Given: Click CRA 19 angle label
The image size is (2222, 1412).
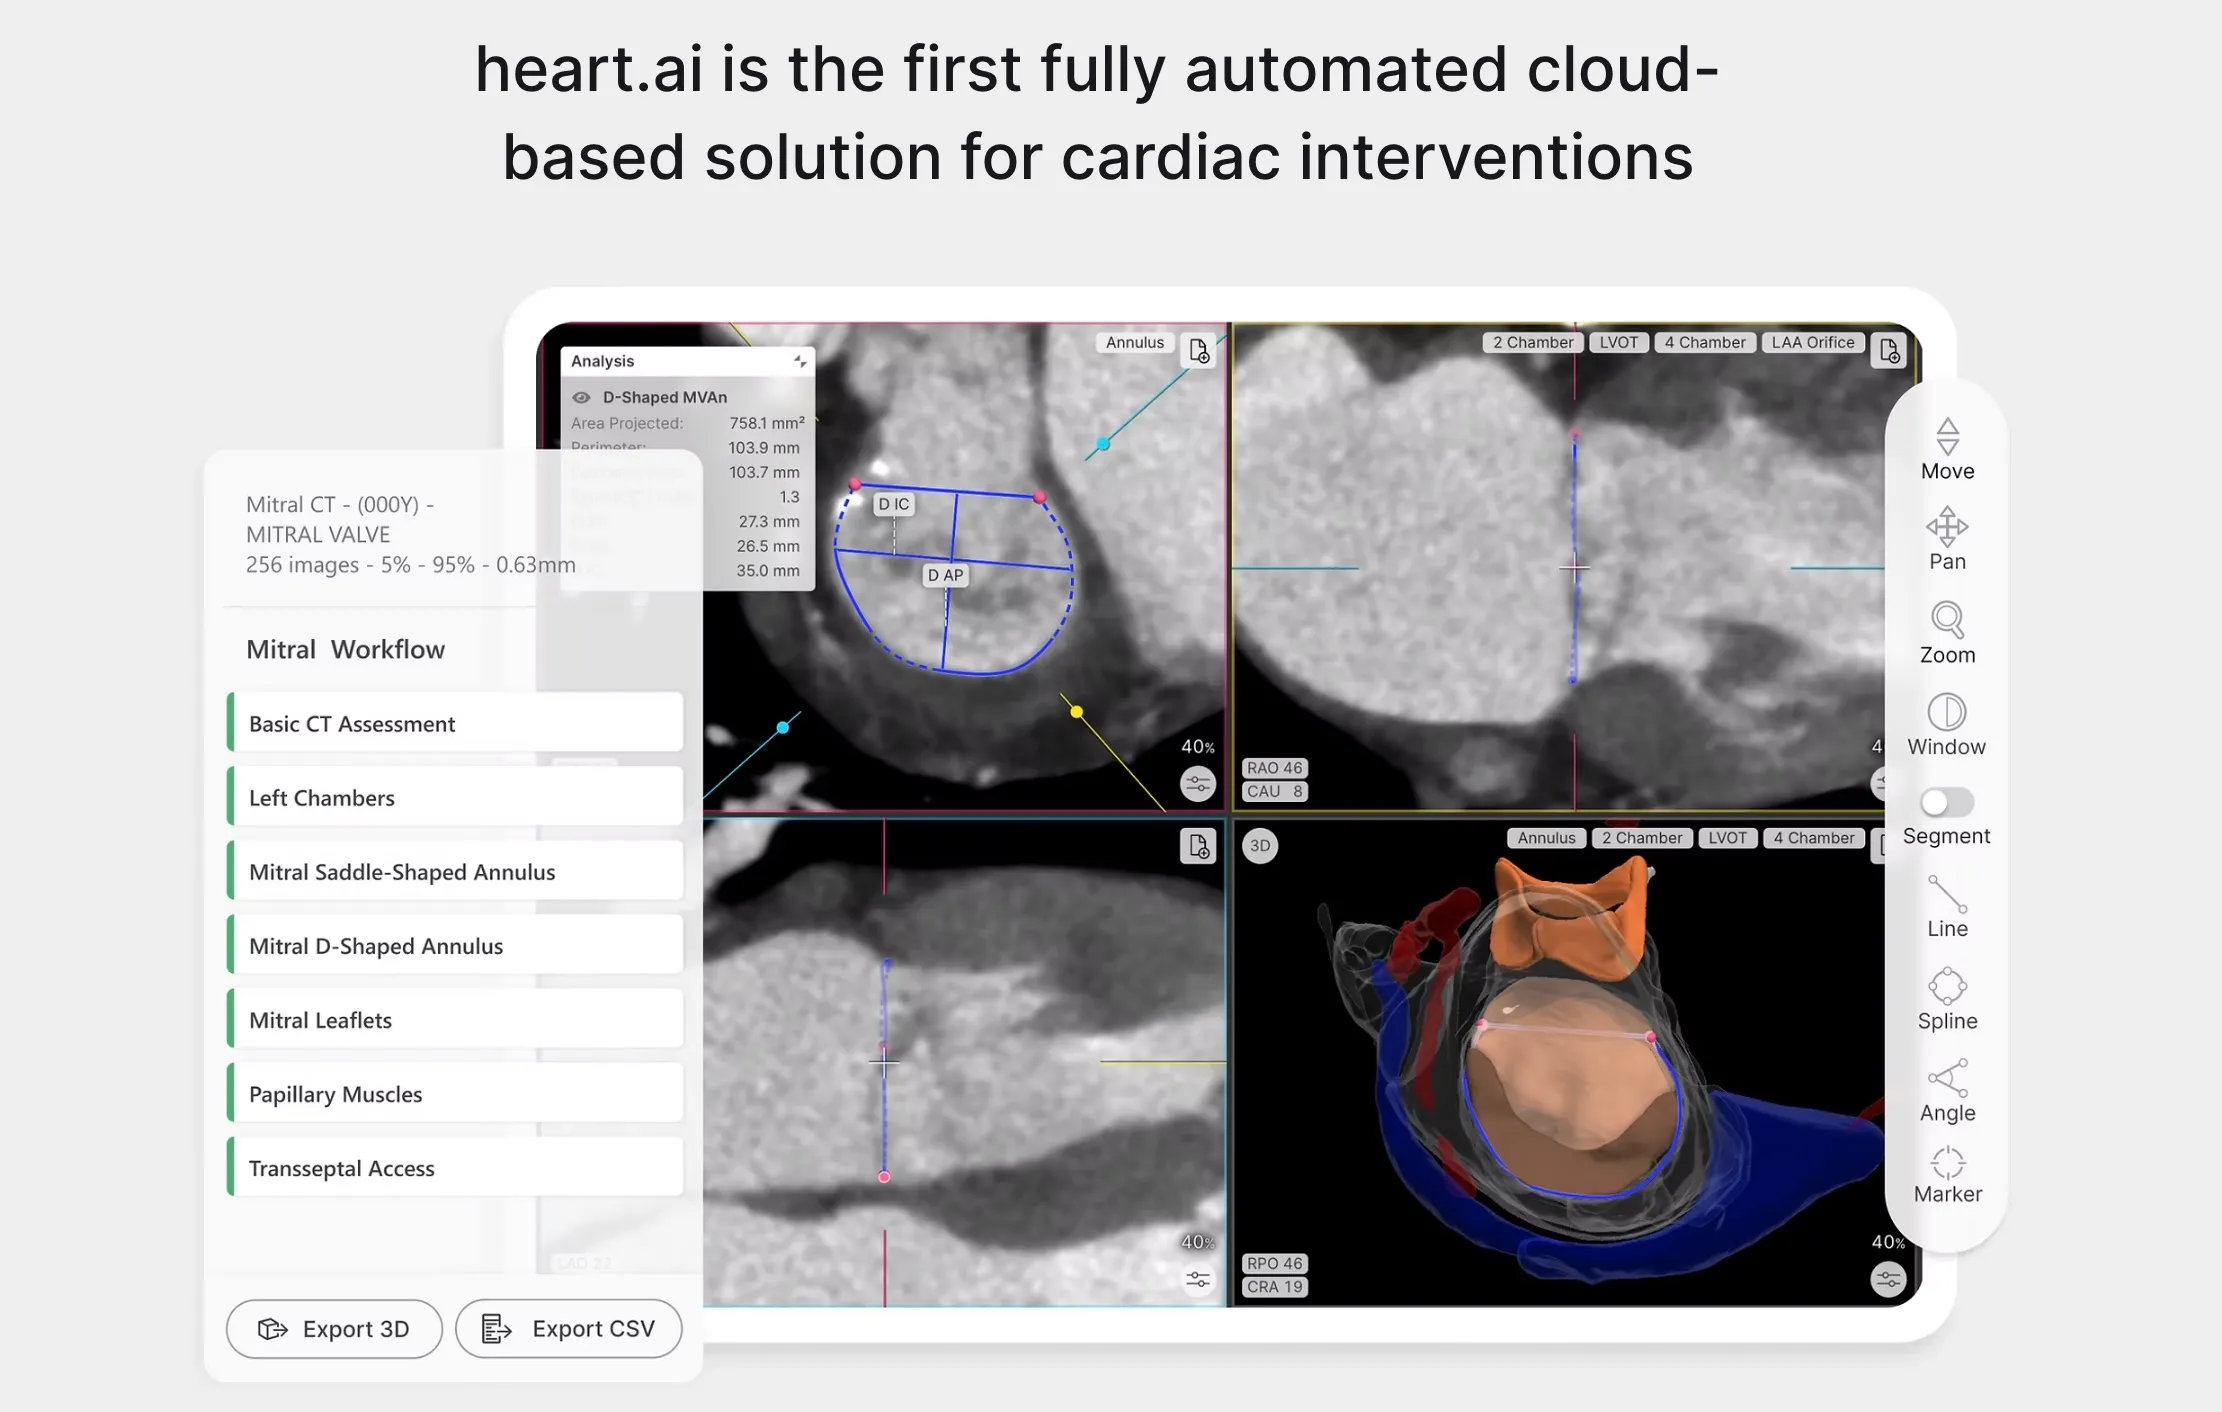Looking at the screenshot, I should (x=1274, y=1287).
